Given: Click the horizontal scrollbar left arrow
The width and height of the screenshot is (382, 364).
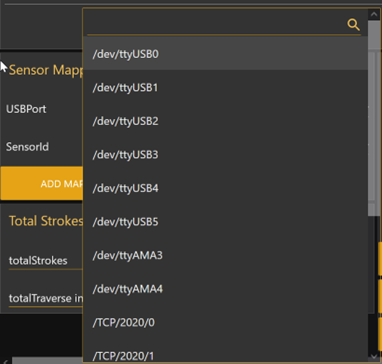Looking at the screenshot, I should pyautogui.click(x=6, y=361).
